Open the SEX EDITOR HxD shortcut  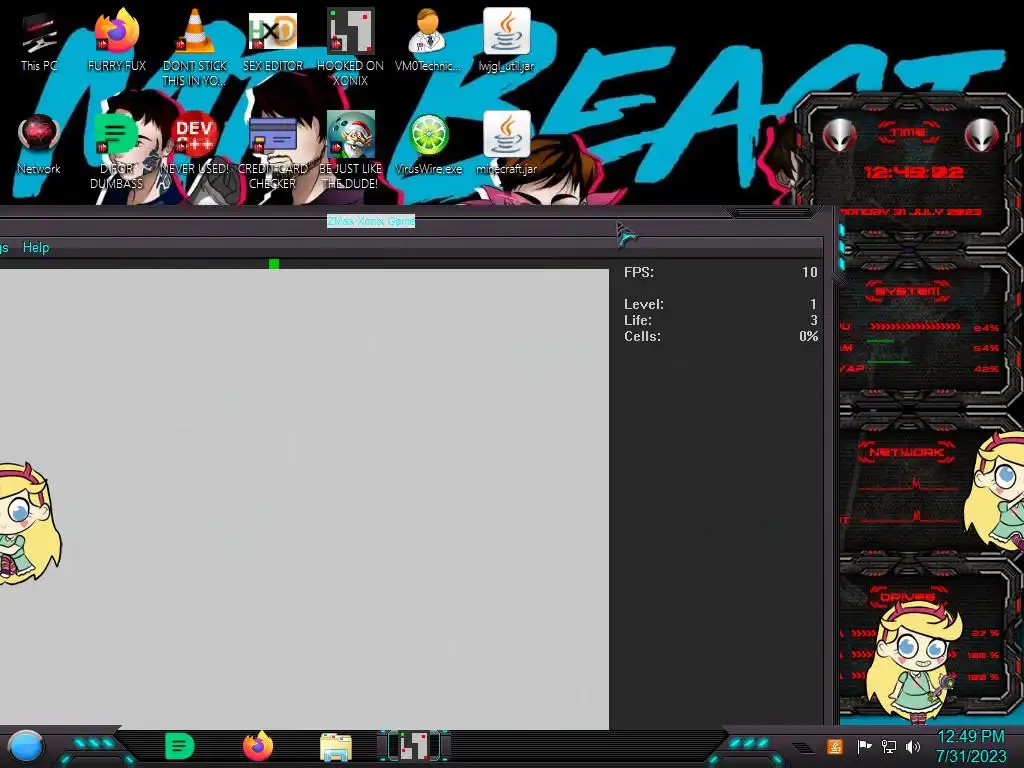coord(272,41)
